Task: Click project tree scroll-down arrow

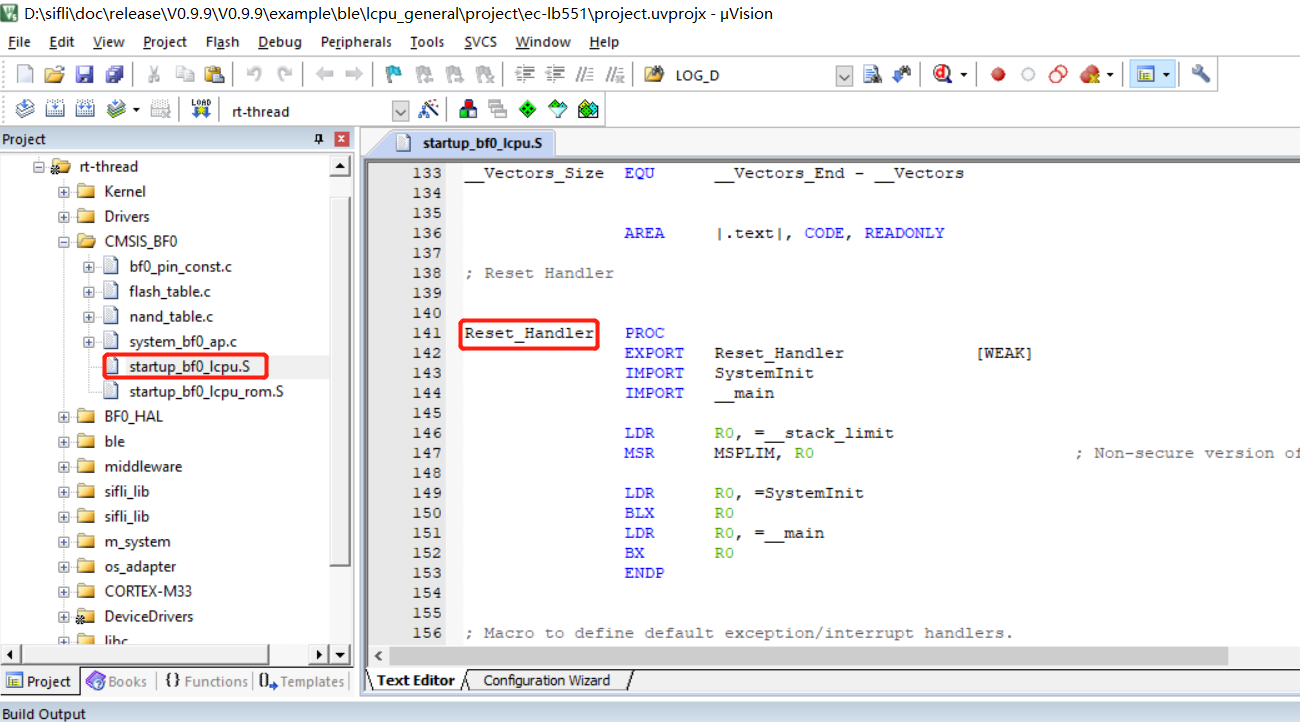Action: pyautogui.click(x=340, y=655)
